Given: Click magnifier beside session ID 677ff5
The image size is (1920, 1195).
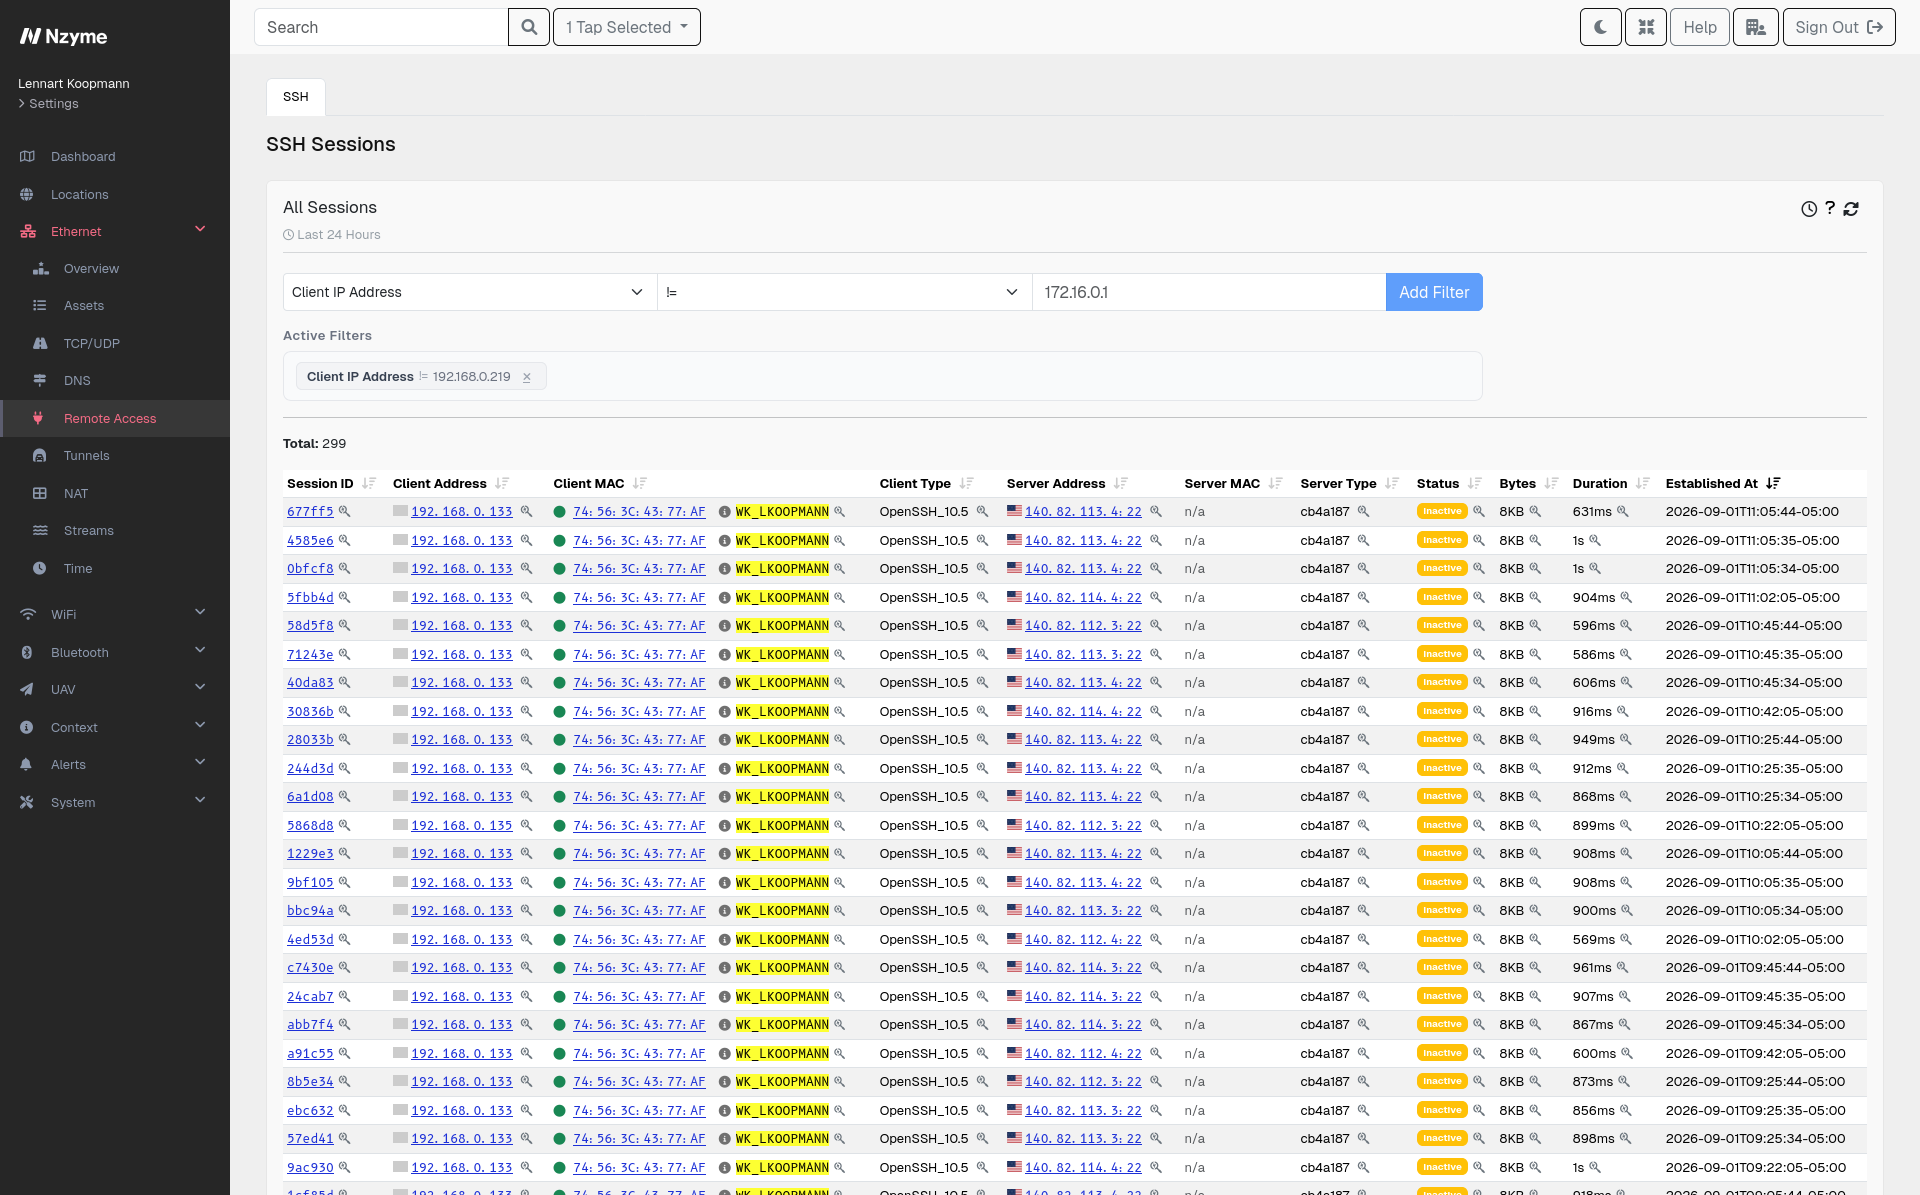Looking at the screenshot, I should (x=344, y=511).
